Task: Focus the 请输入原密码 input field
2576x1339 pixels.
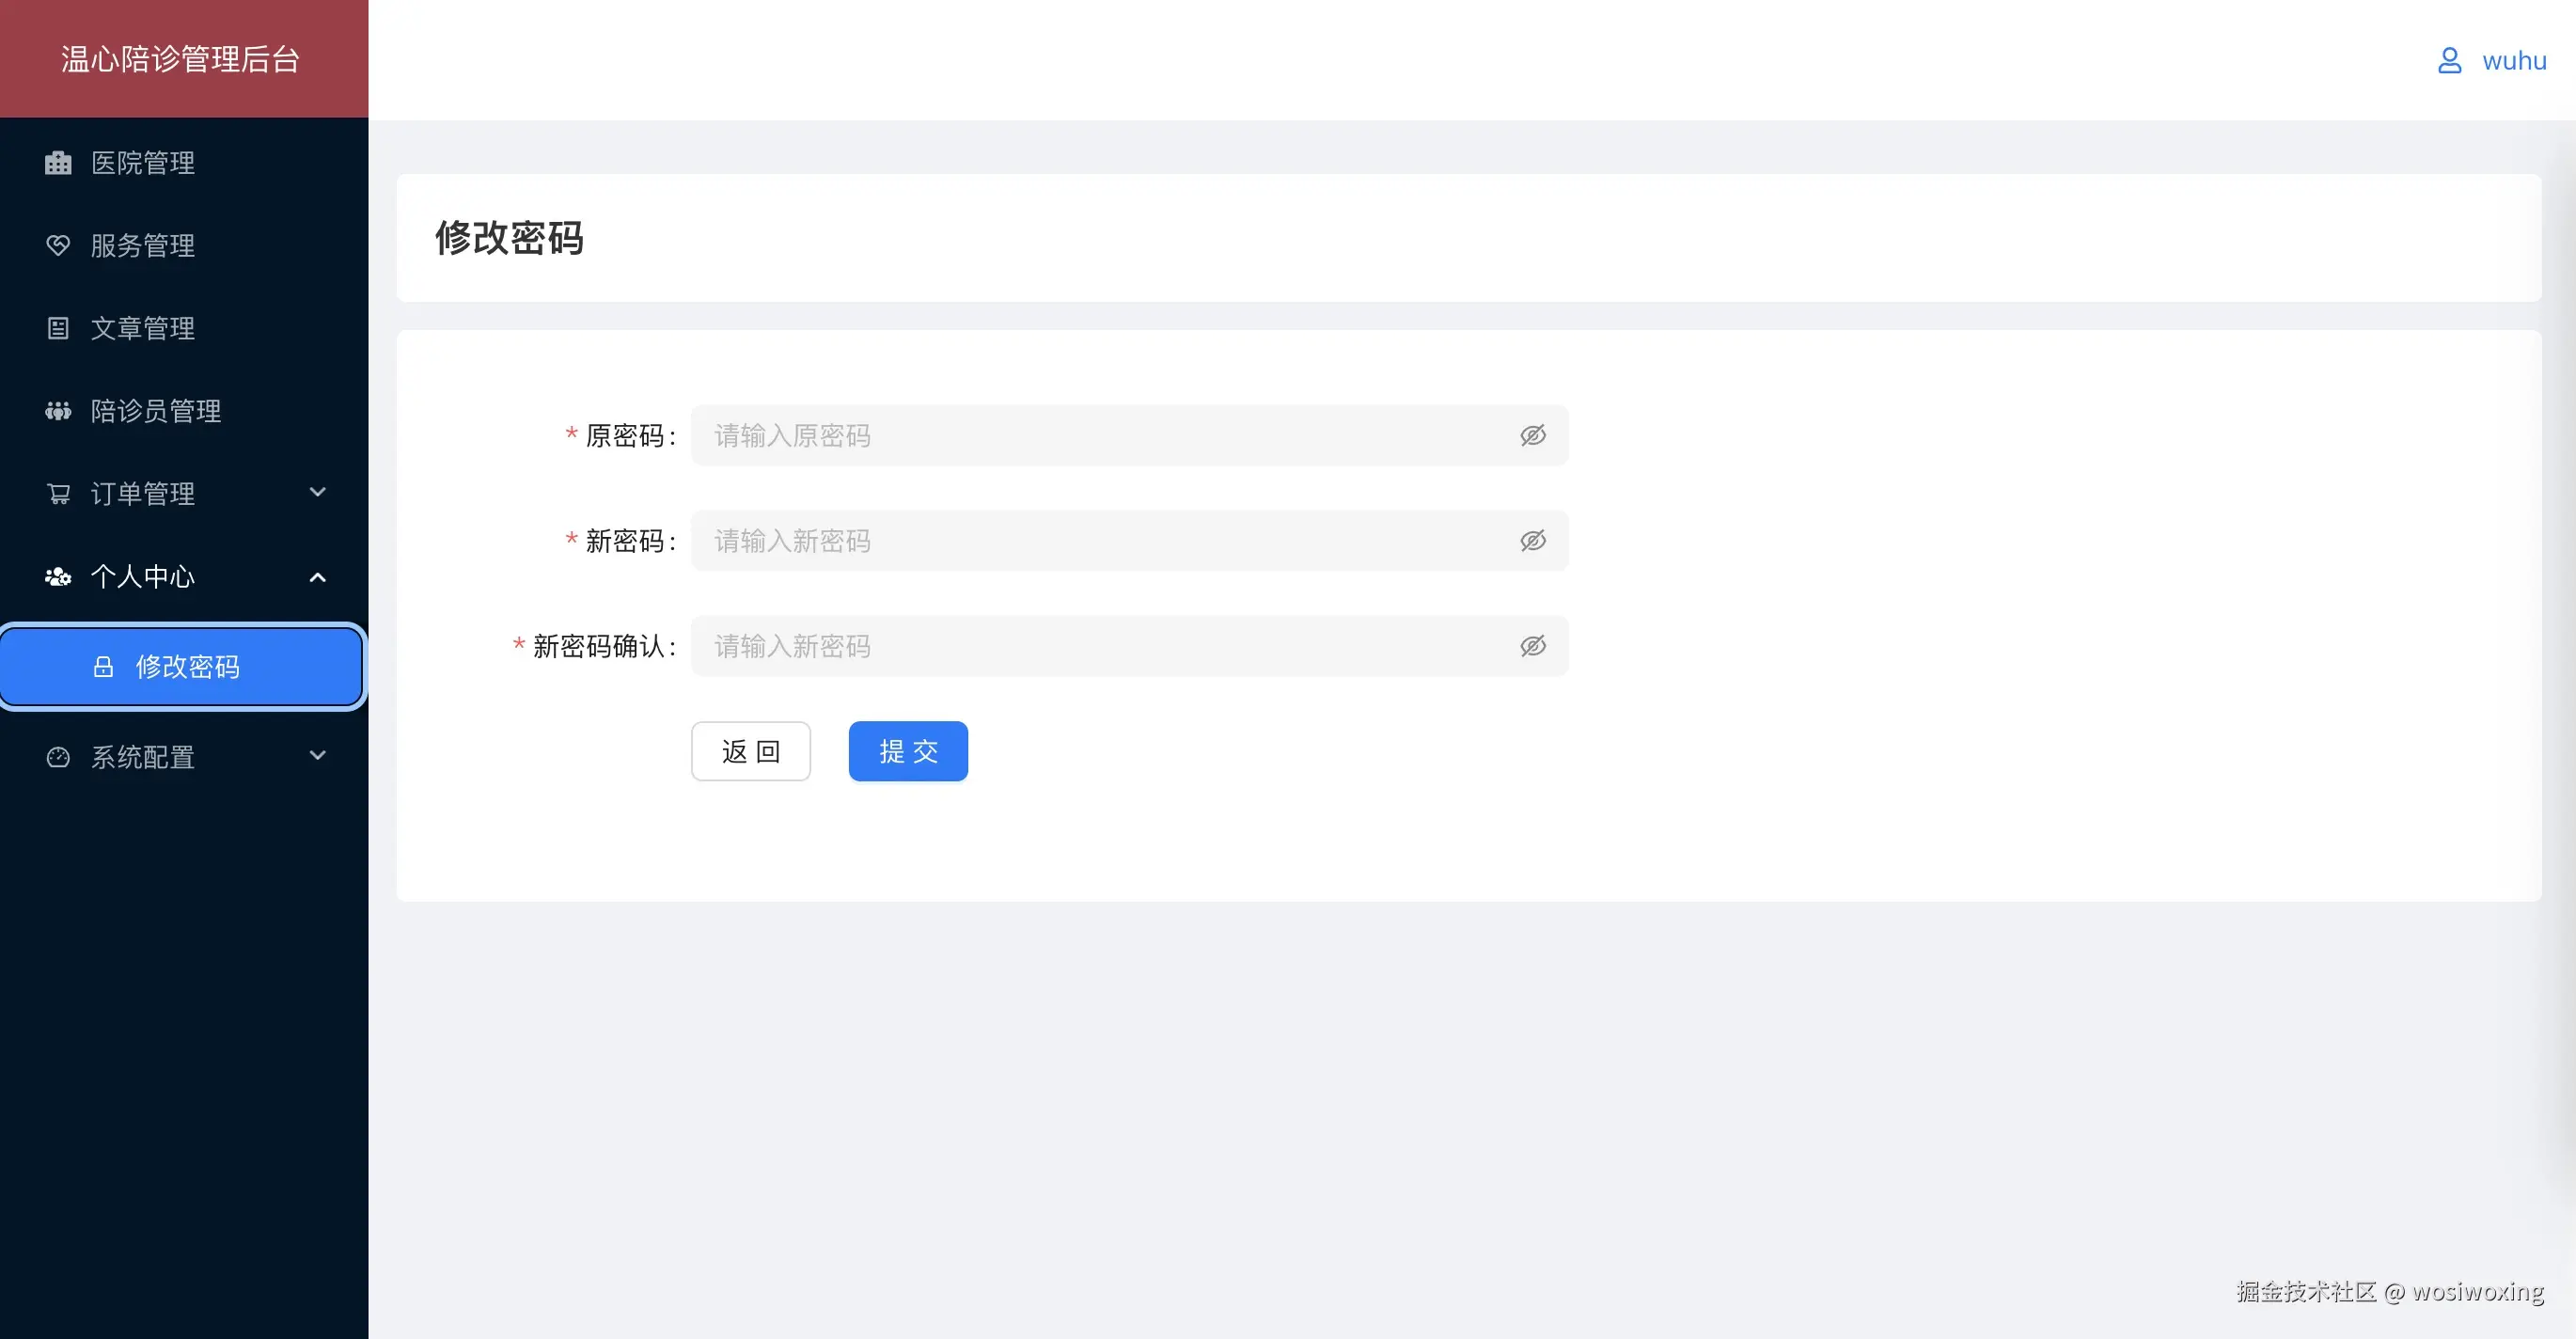Action: pos(1100,435)
